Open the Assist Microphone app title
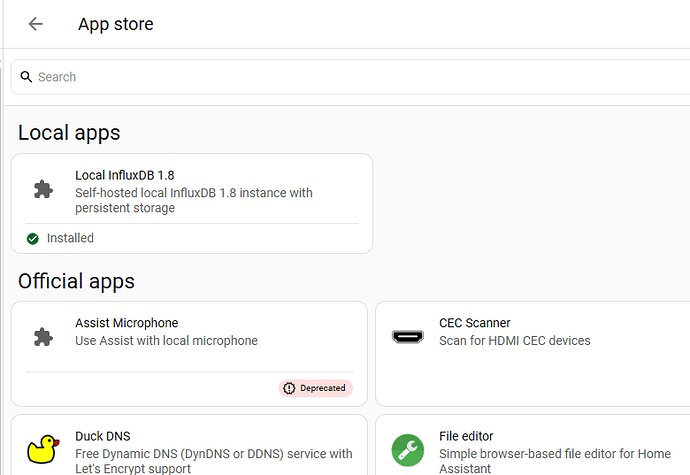This screenshot has width=690, height=475. (127, 323)
